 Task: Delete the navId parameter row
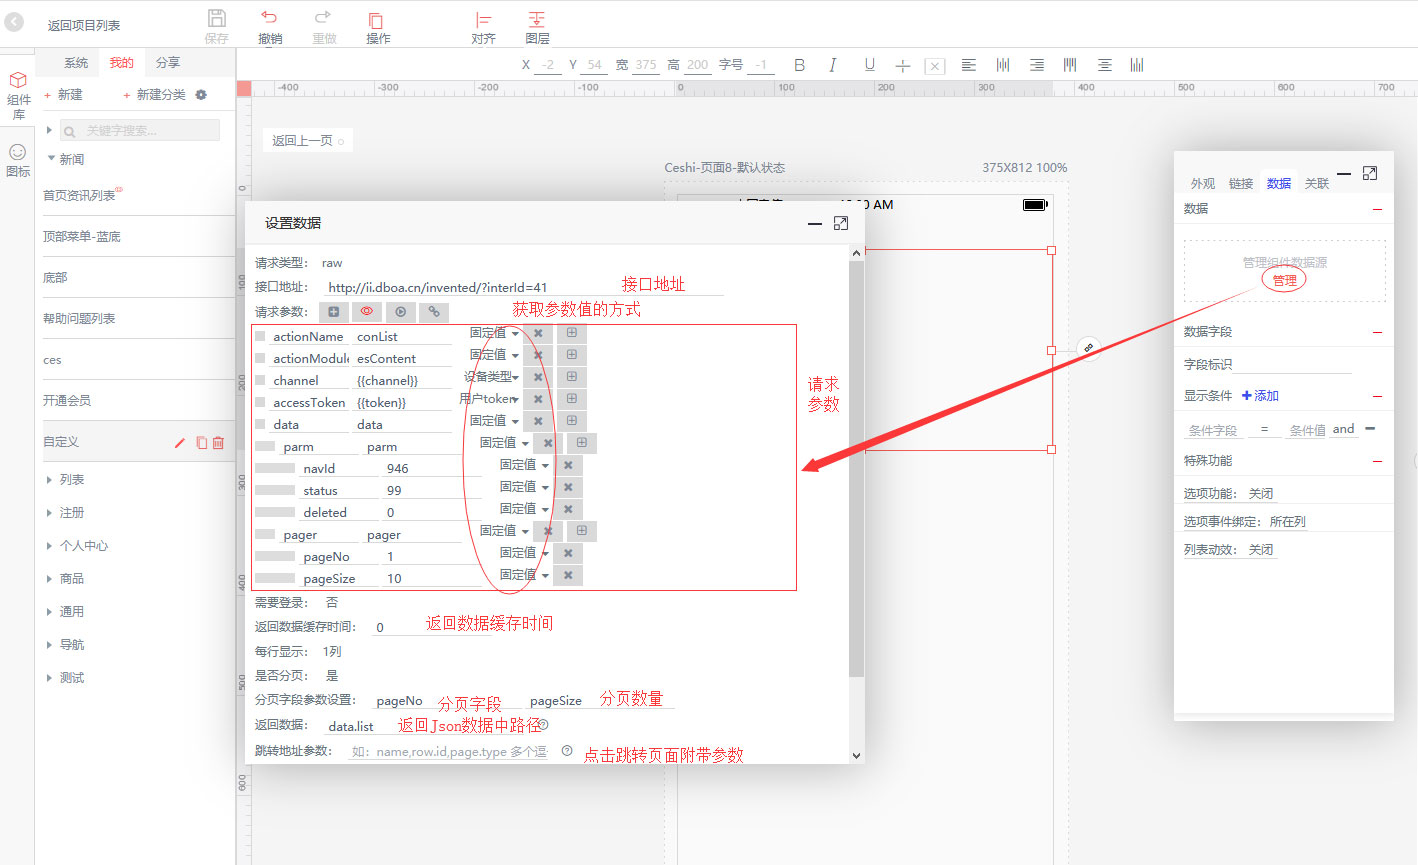tap(568, 465)
